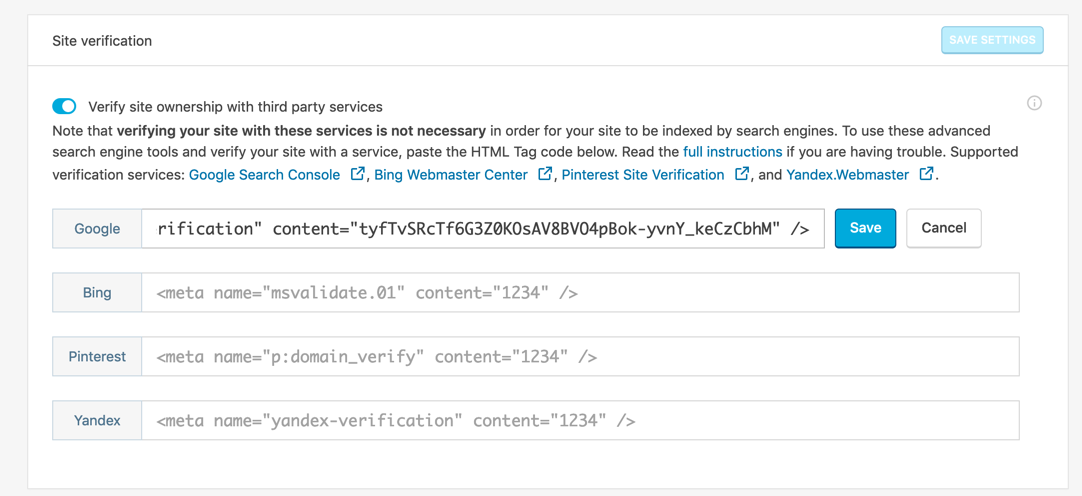The image size is (1082, 496).
Task: Click the info icon at right
Action: [x=1034, y=103]
